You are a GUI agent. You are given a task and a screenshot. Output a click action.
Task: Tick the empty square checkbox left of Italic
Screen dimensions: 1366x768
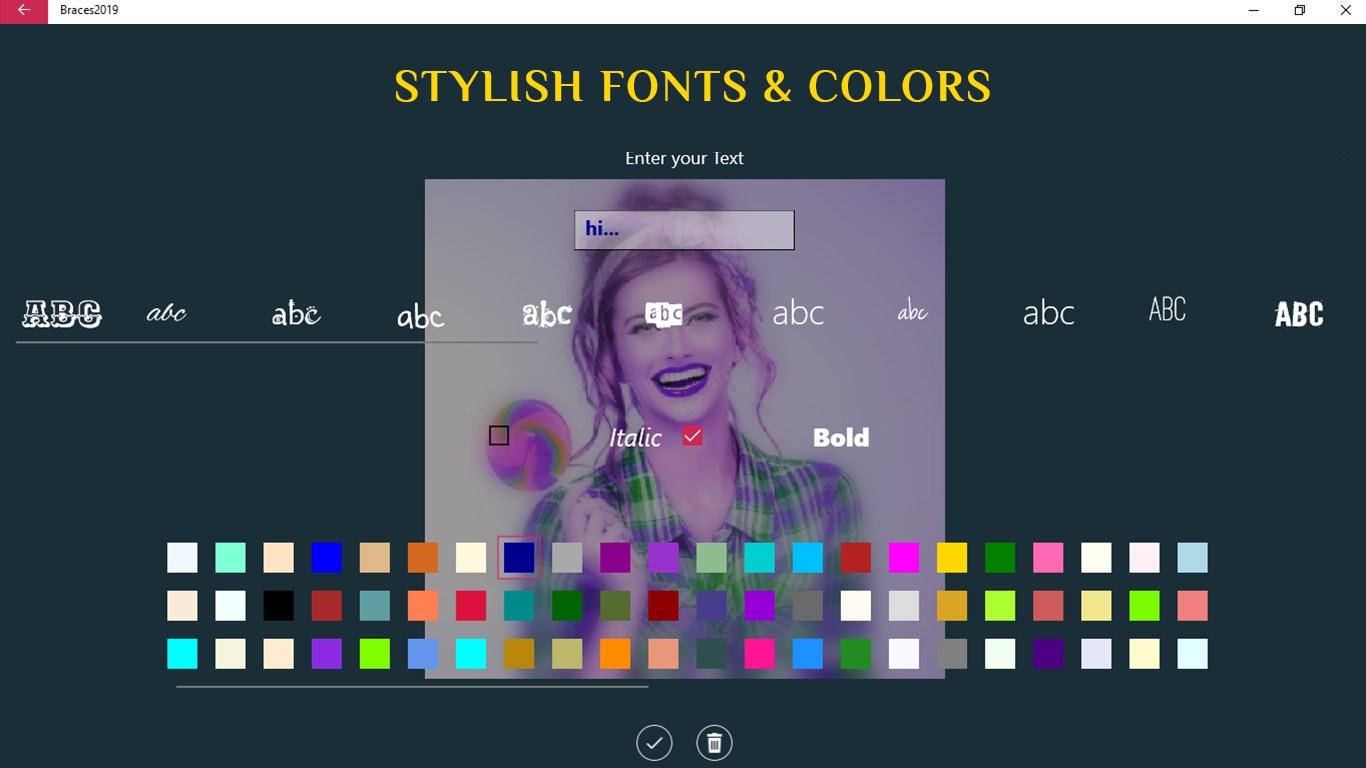(499, 436)
